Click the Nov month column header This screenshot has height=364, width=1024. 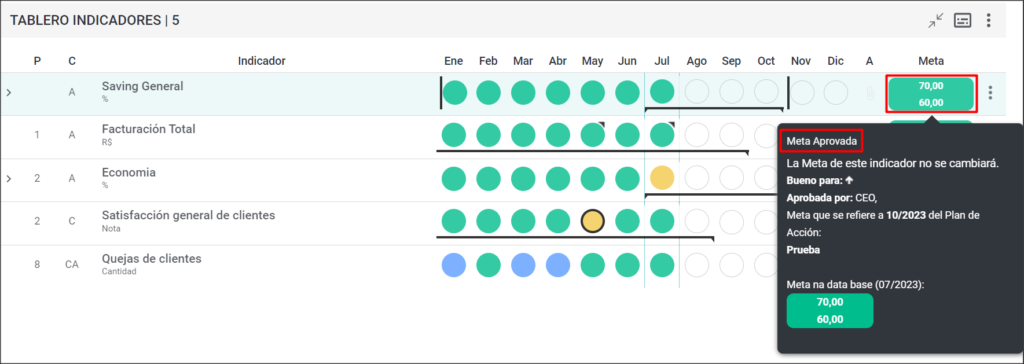click(801, 61)
